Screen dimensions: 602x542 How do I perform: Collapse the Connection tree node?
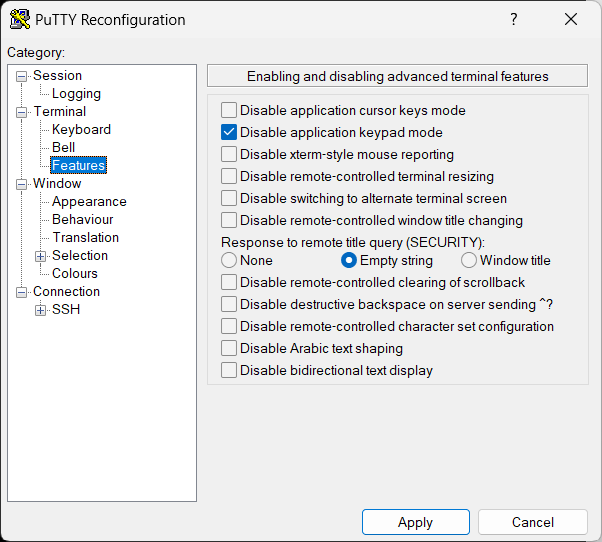point(22,292)
